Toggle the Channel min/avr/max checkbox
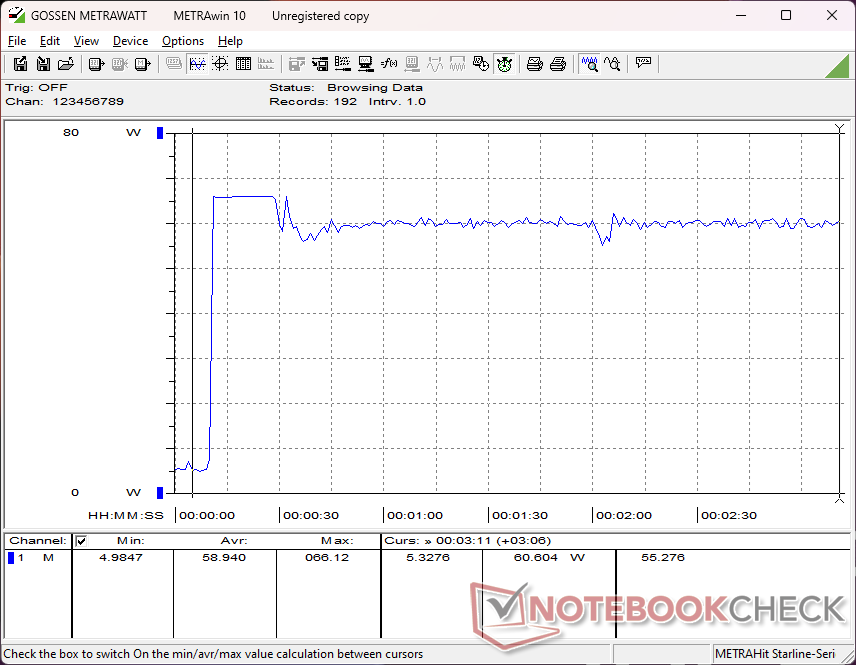 [81, 541]
